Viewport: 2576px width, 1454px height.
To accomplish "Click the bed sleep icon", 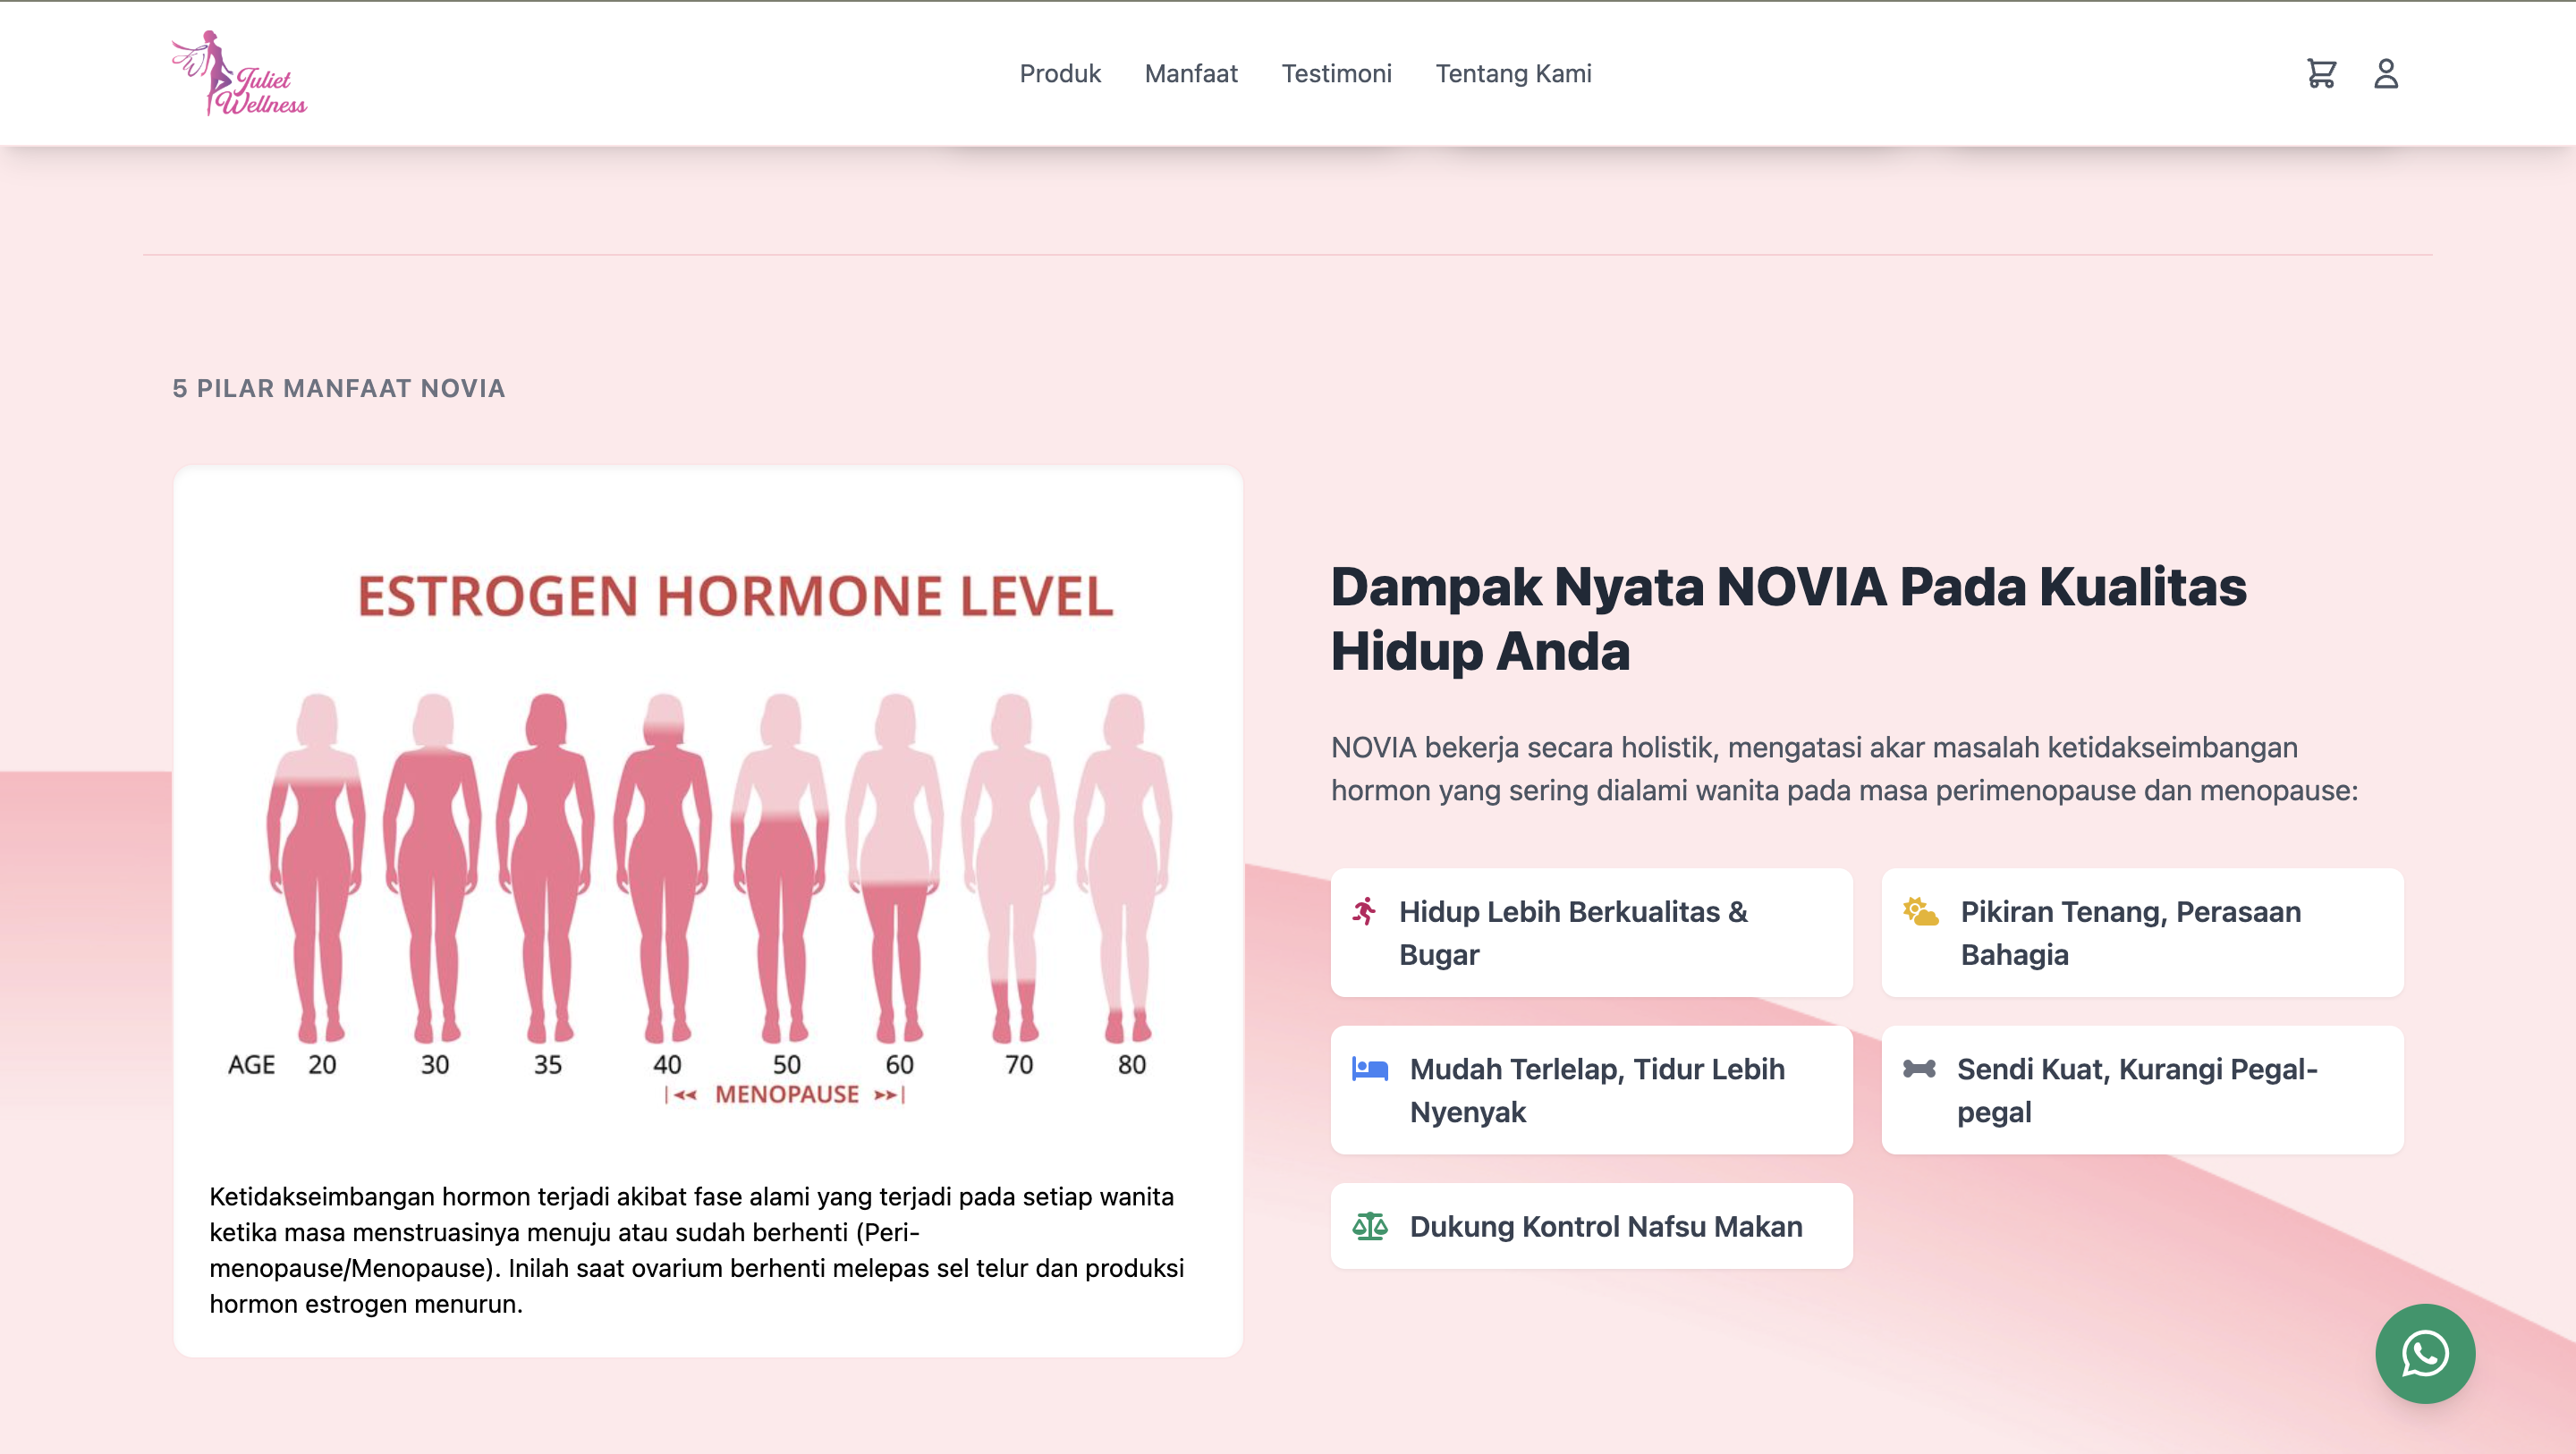I will coord(1370,1069).
